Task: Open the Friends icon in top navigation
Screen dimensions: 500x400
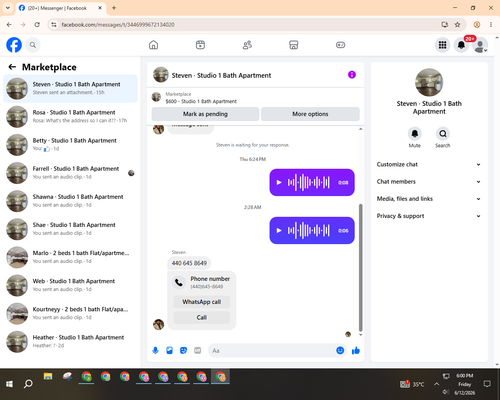Action: (x=247, y=45)
